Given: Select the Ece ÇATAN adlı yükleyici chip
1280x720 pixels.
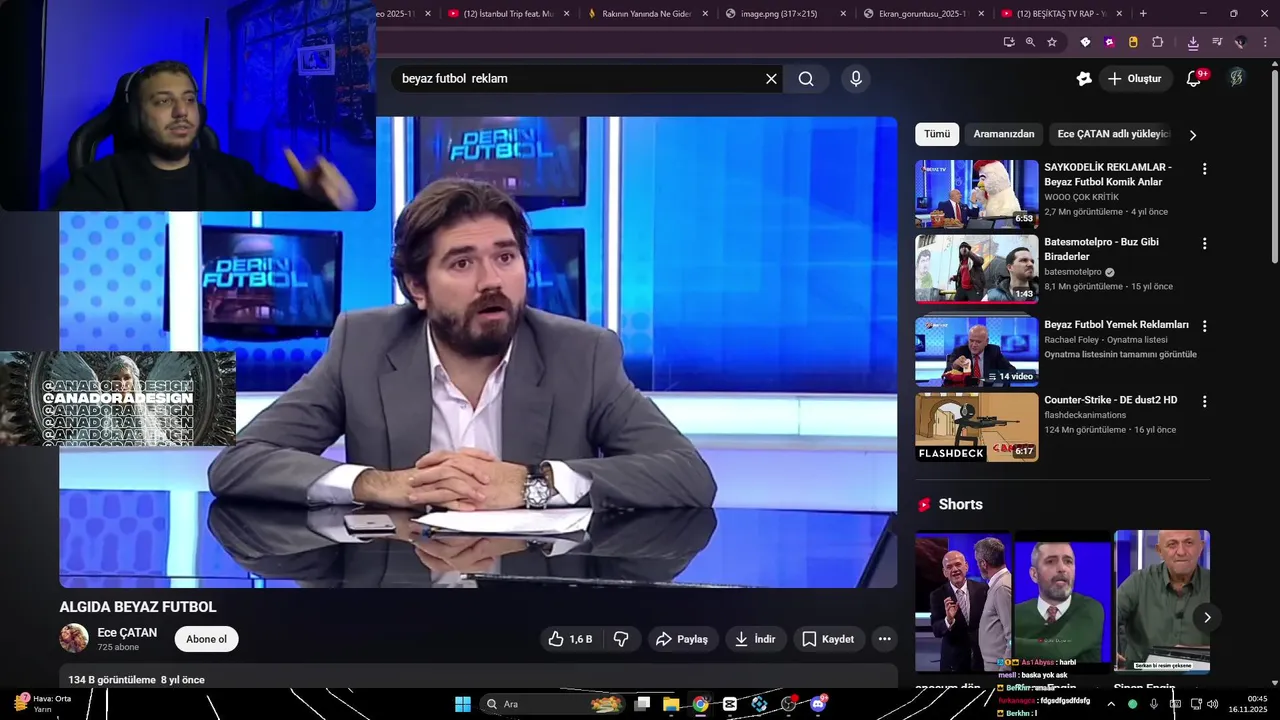Looking at the screenshot, I should [1113, 134].
